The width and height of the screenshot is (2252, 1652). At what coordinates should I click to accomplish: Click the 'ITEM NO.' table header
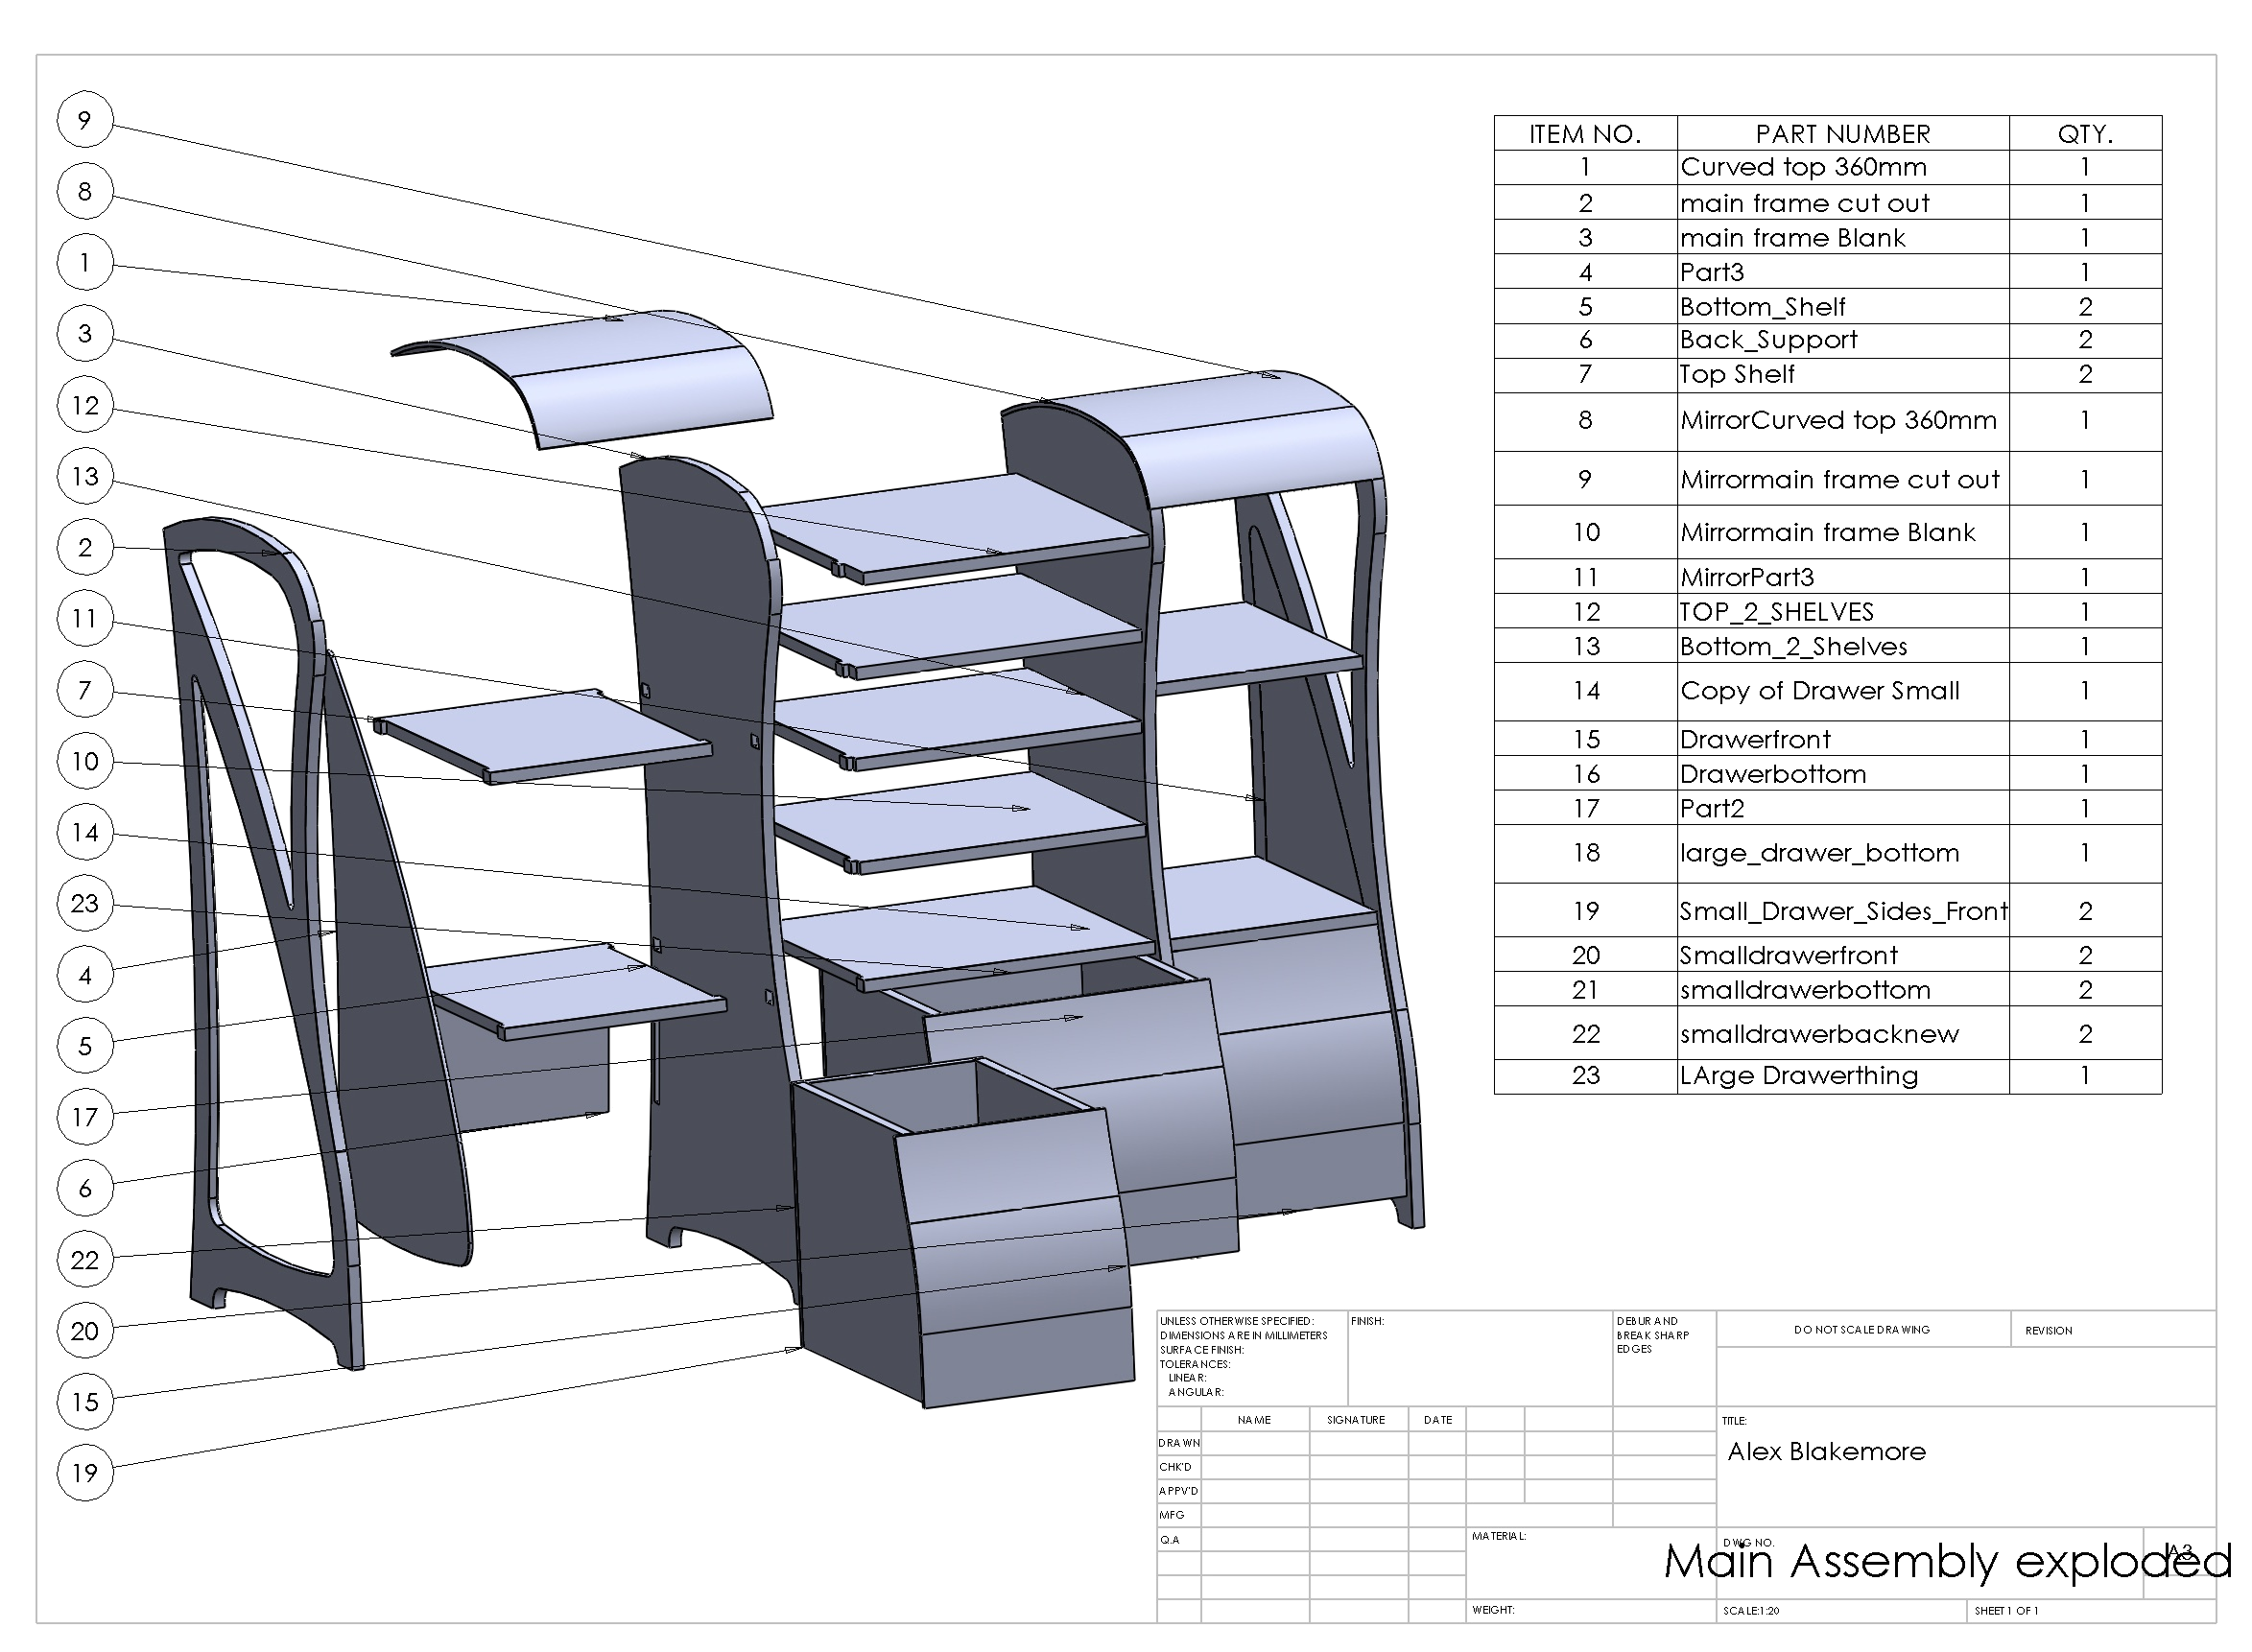1585,134
